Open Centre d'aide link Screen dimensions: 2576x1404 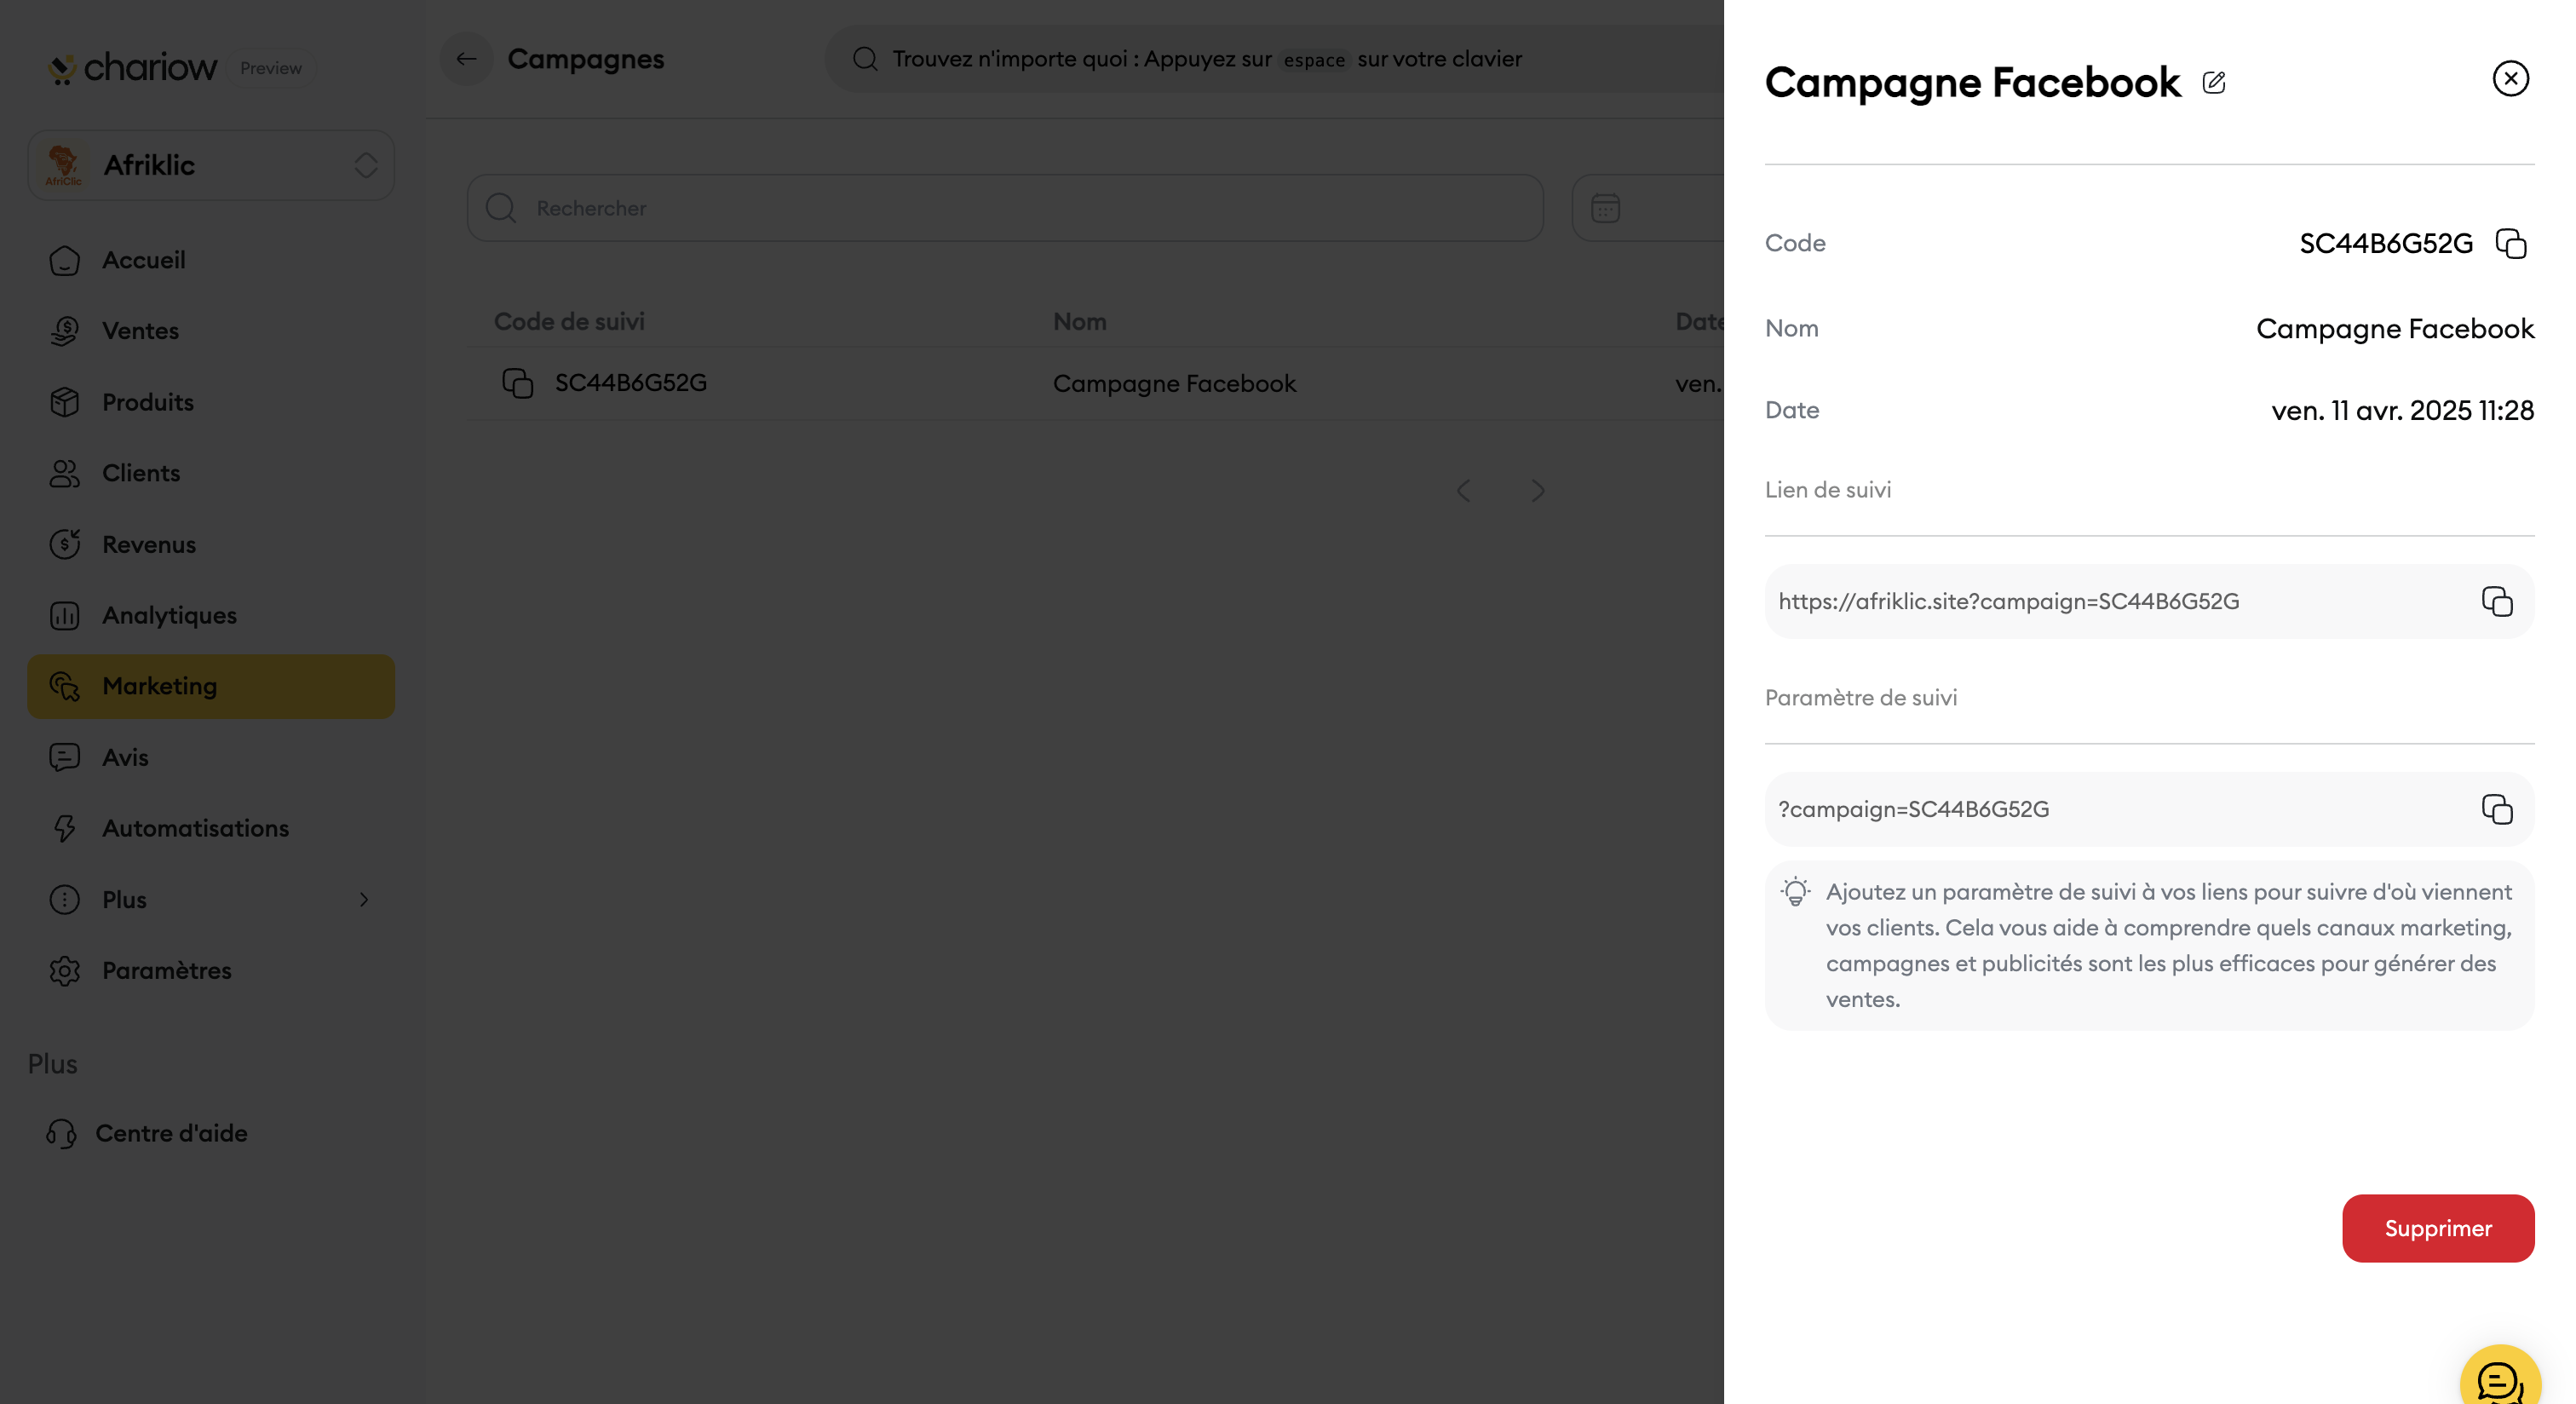point(147,1133)
